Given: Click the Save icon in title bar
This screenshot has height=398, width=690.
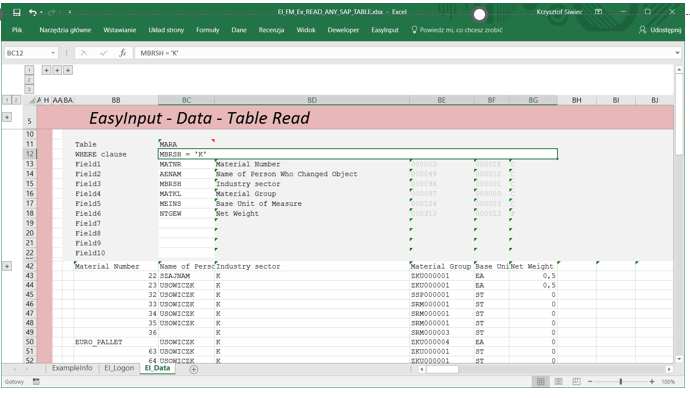Looking at the screenshot, I should [17, 12].
